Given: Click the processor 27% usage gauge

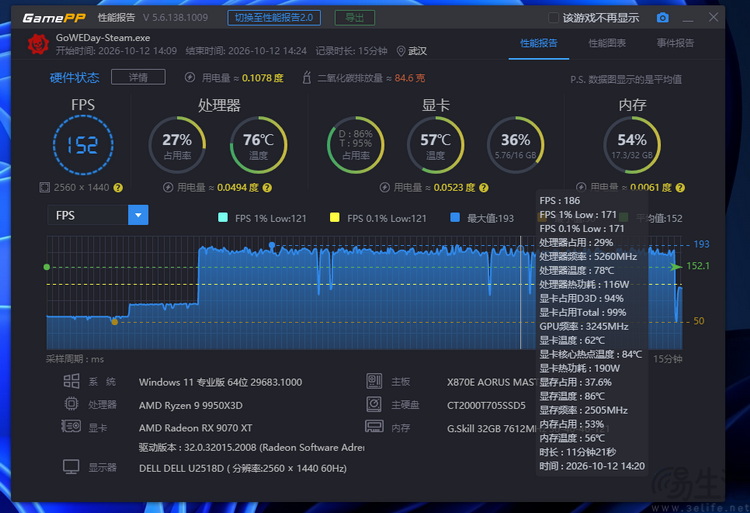Looking at the screenshot, I should click(177, 145).
